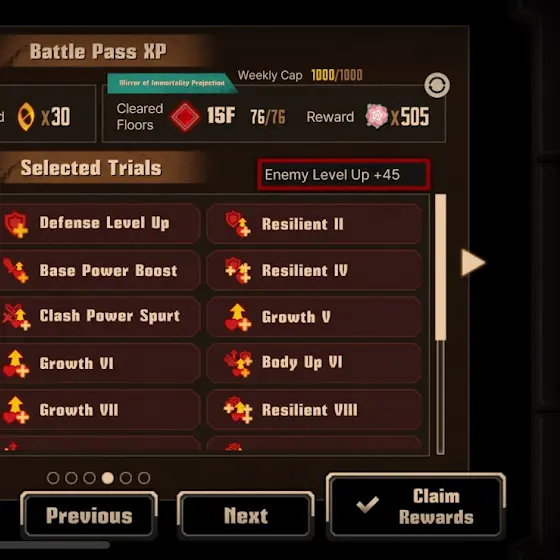This screenshot has height=560, width=560.
Task: Click the Previous button
Action: [89, 515]
